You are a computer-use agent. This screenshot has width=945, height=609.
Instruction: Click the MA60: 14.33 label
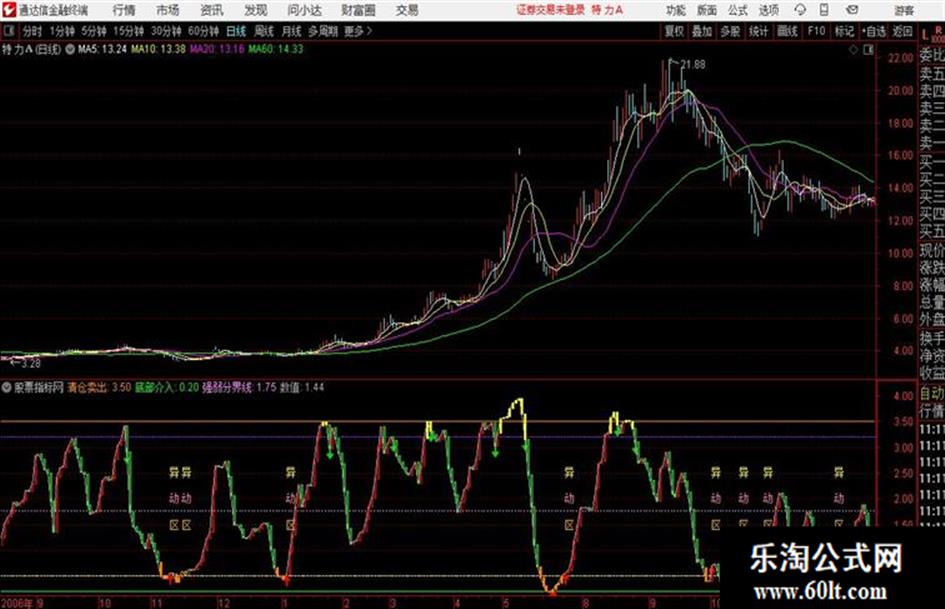(x=276, y=49)
